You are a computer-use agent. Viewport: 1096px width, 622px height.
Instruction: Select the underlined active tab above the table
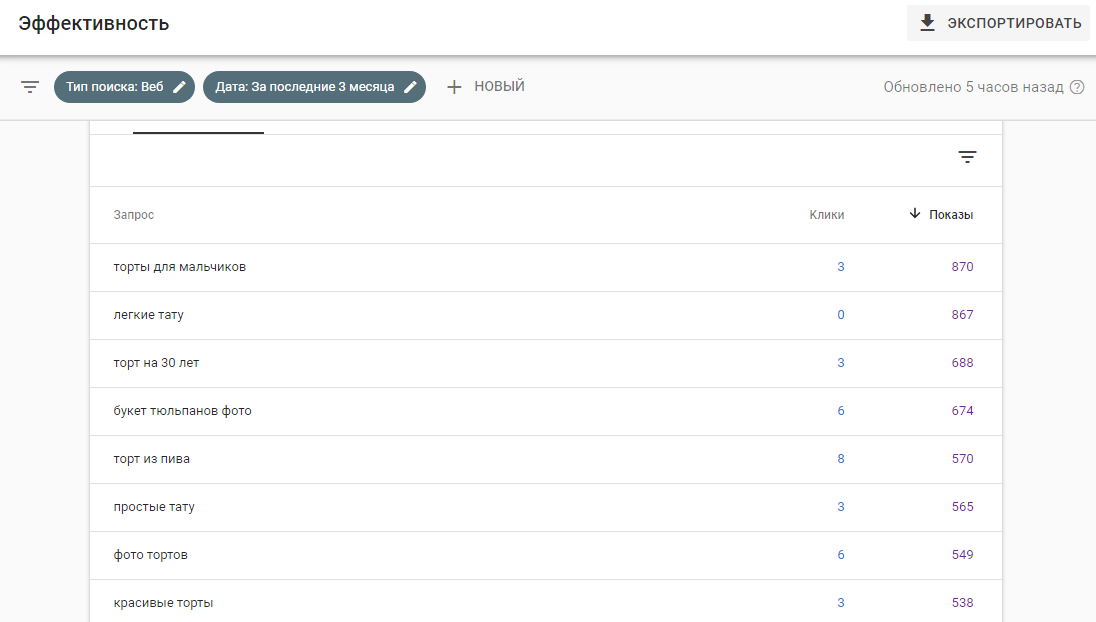[199, 128]
